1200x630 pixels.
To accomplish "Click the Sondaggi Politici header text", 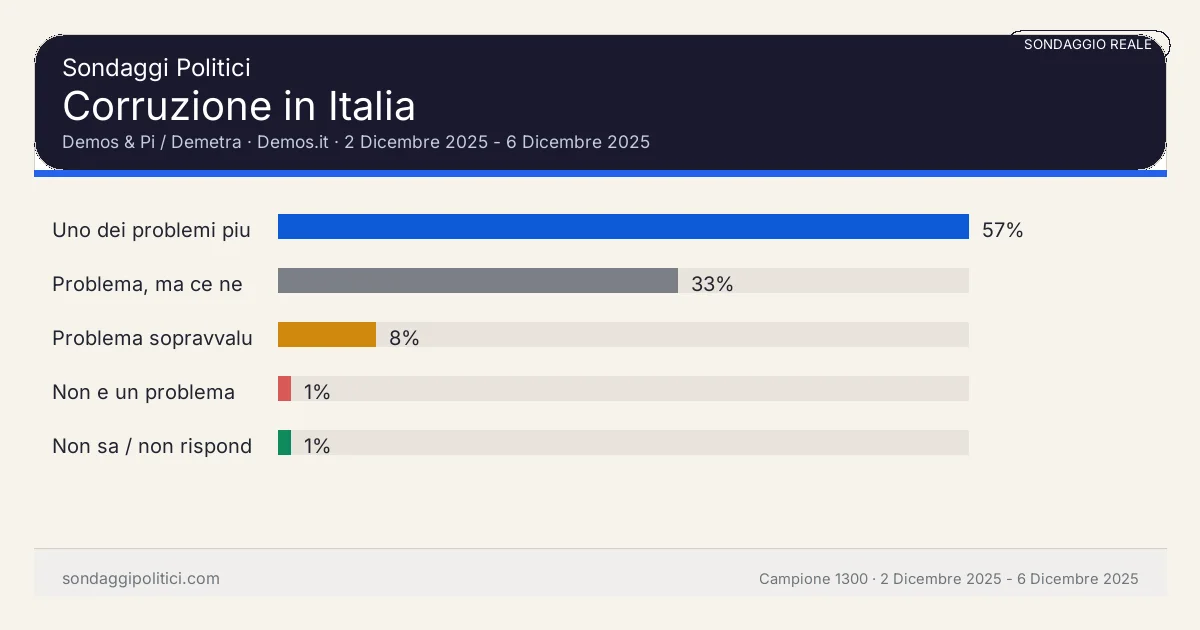I will (156, 68).
